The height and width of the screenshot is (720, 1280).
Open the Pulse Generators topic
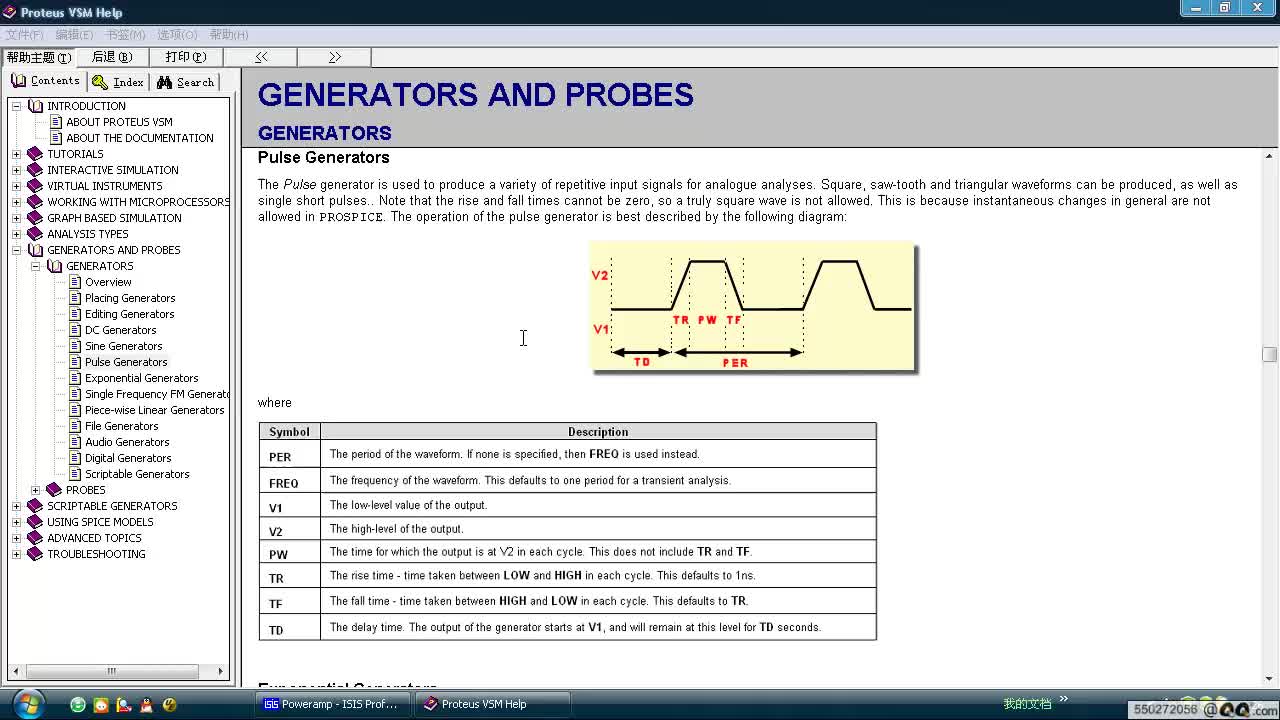tap(126, 362)
